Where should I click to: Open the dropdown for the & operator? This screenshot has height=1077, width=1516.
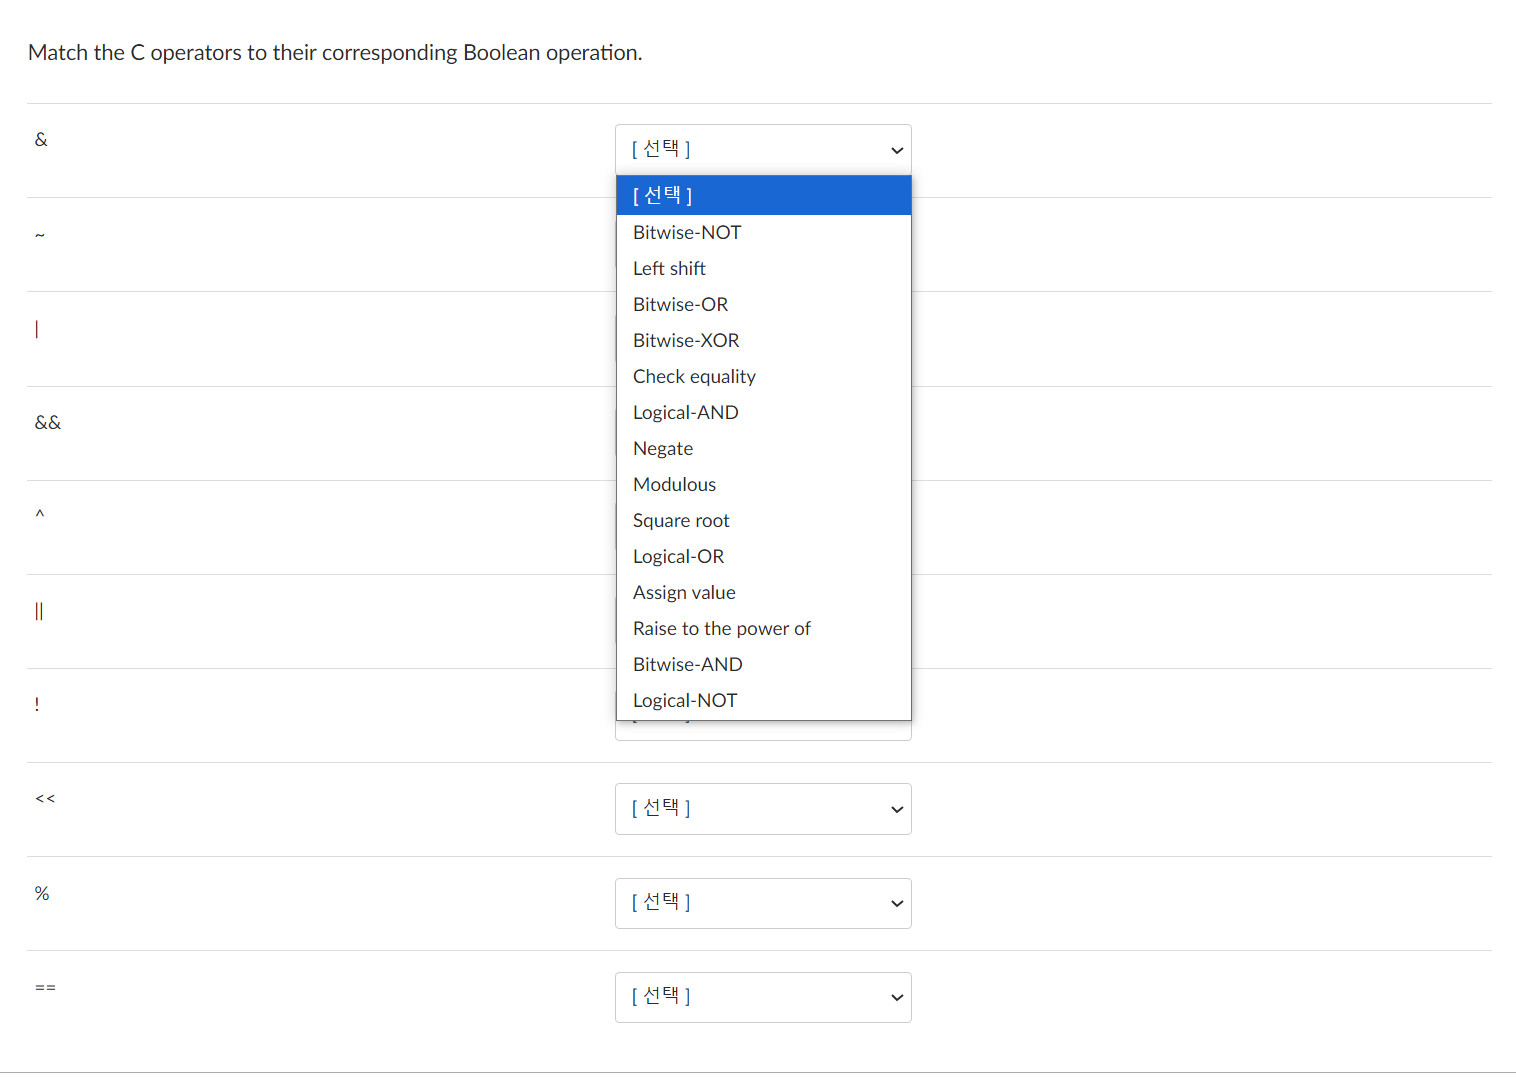[763, 150]
